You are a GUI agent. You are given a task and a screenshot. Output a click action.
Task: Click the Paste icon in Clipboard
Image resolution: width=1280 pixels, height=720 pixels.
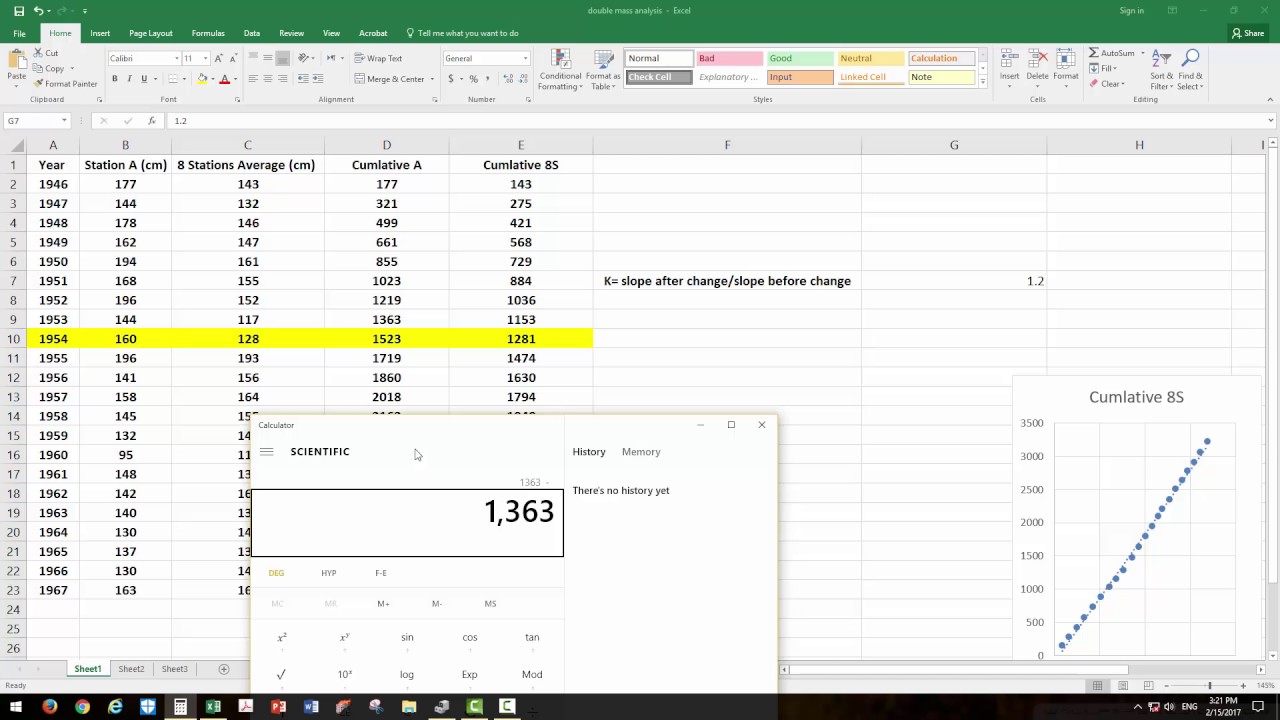pos(16,60)
